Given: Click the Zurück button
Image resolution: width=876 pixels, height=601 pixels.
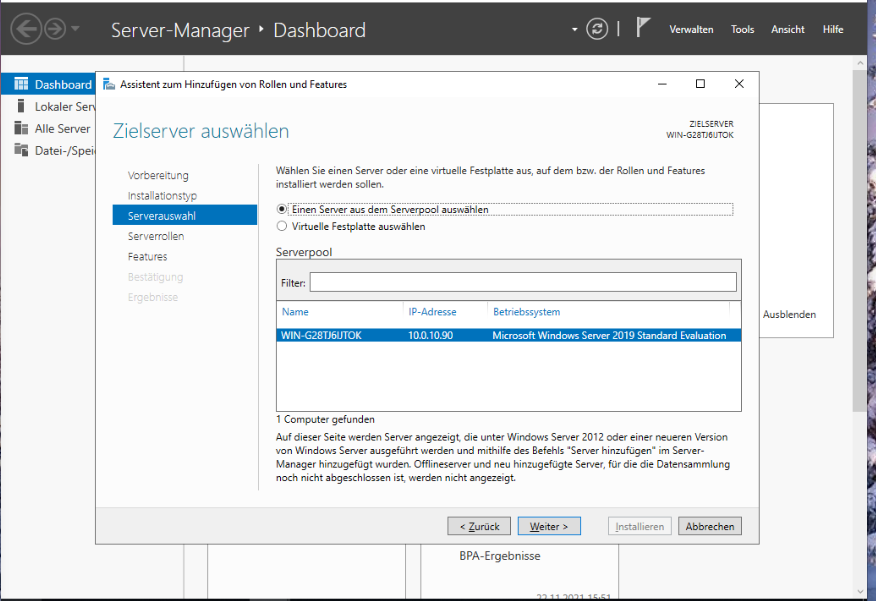Looking at the screenshot, I should pos(479,526).
